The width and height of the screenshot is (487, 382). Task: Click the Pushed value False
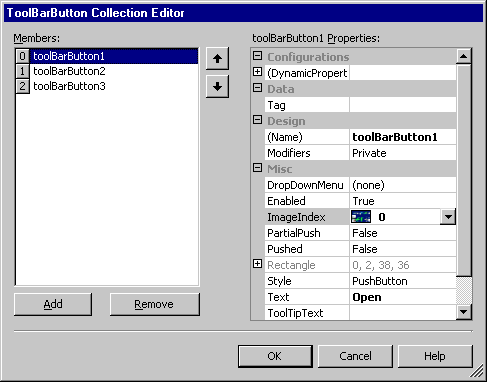[x=403, y=249]
